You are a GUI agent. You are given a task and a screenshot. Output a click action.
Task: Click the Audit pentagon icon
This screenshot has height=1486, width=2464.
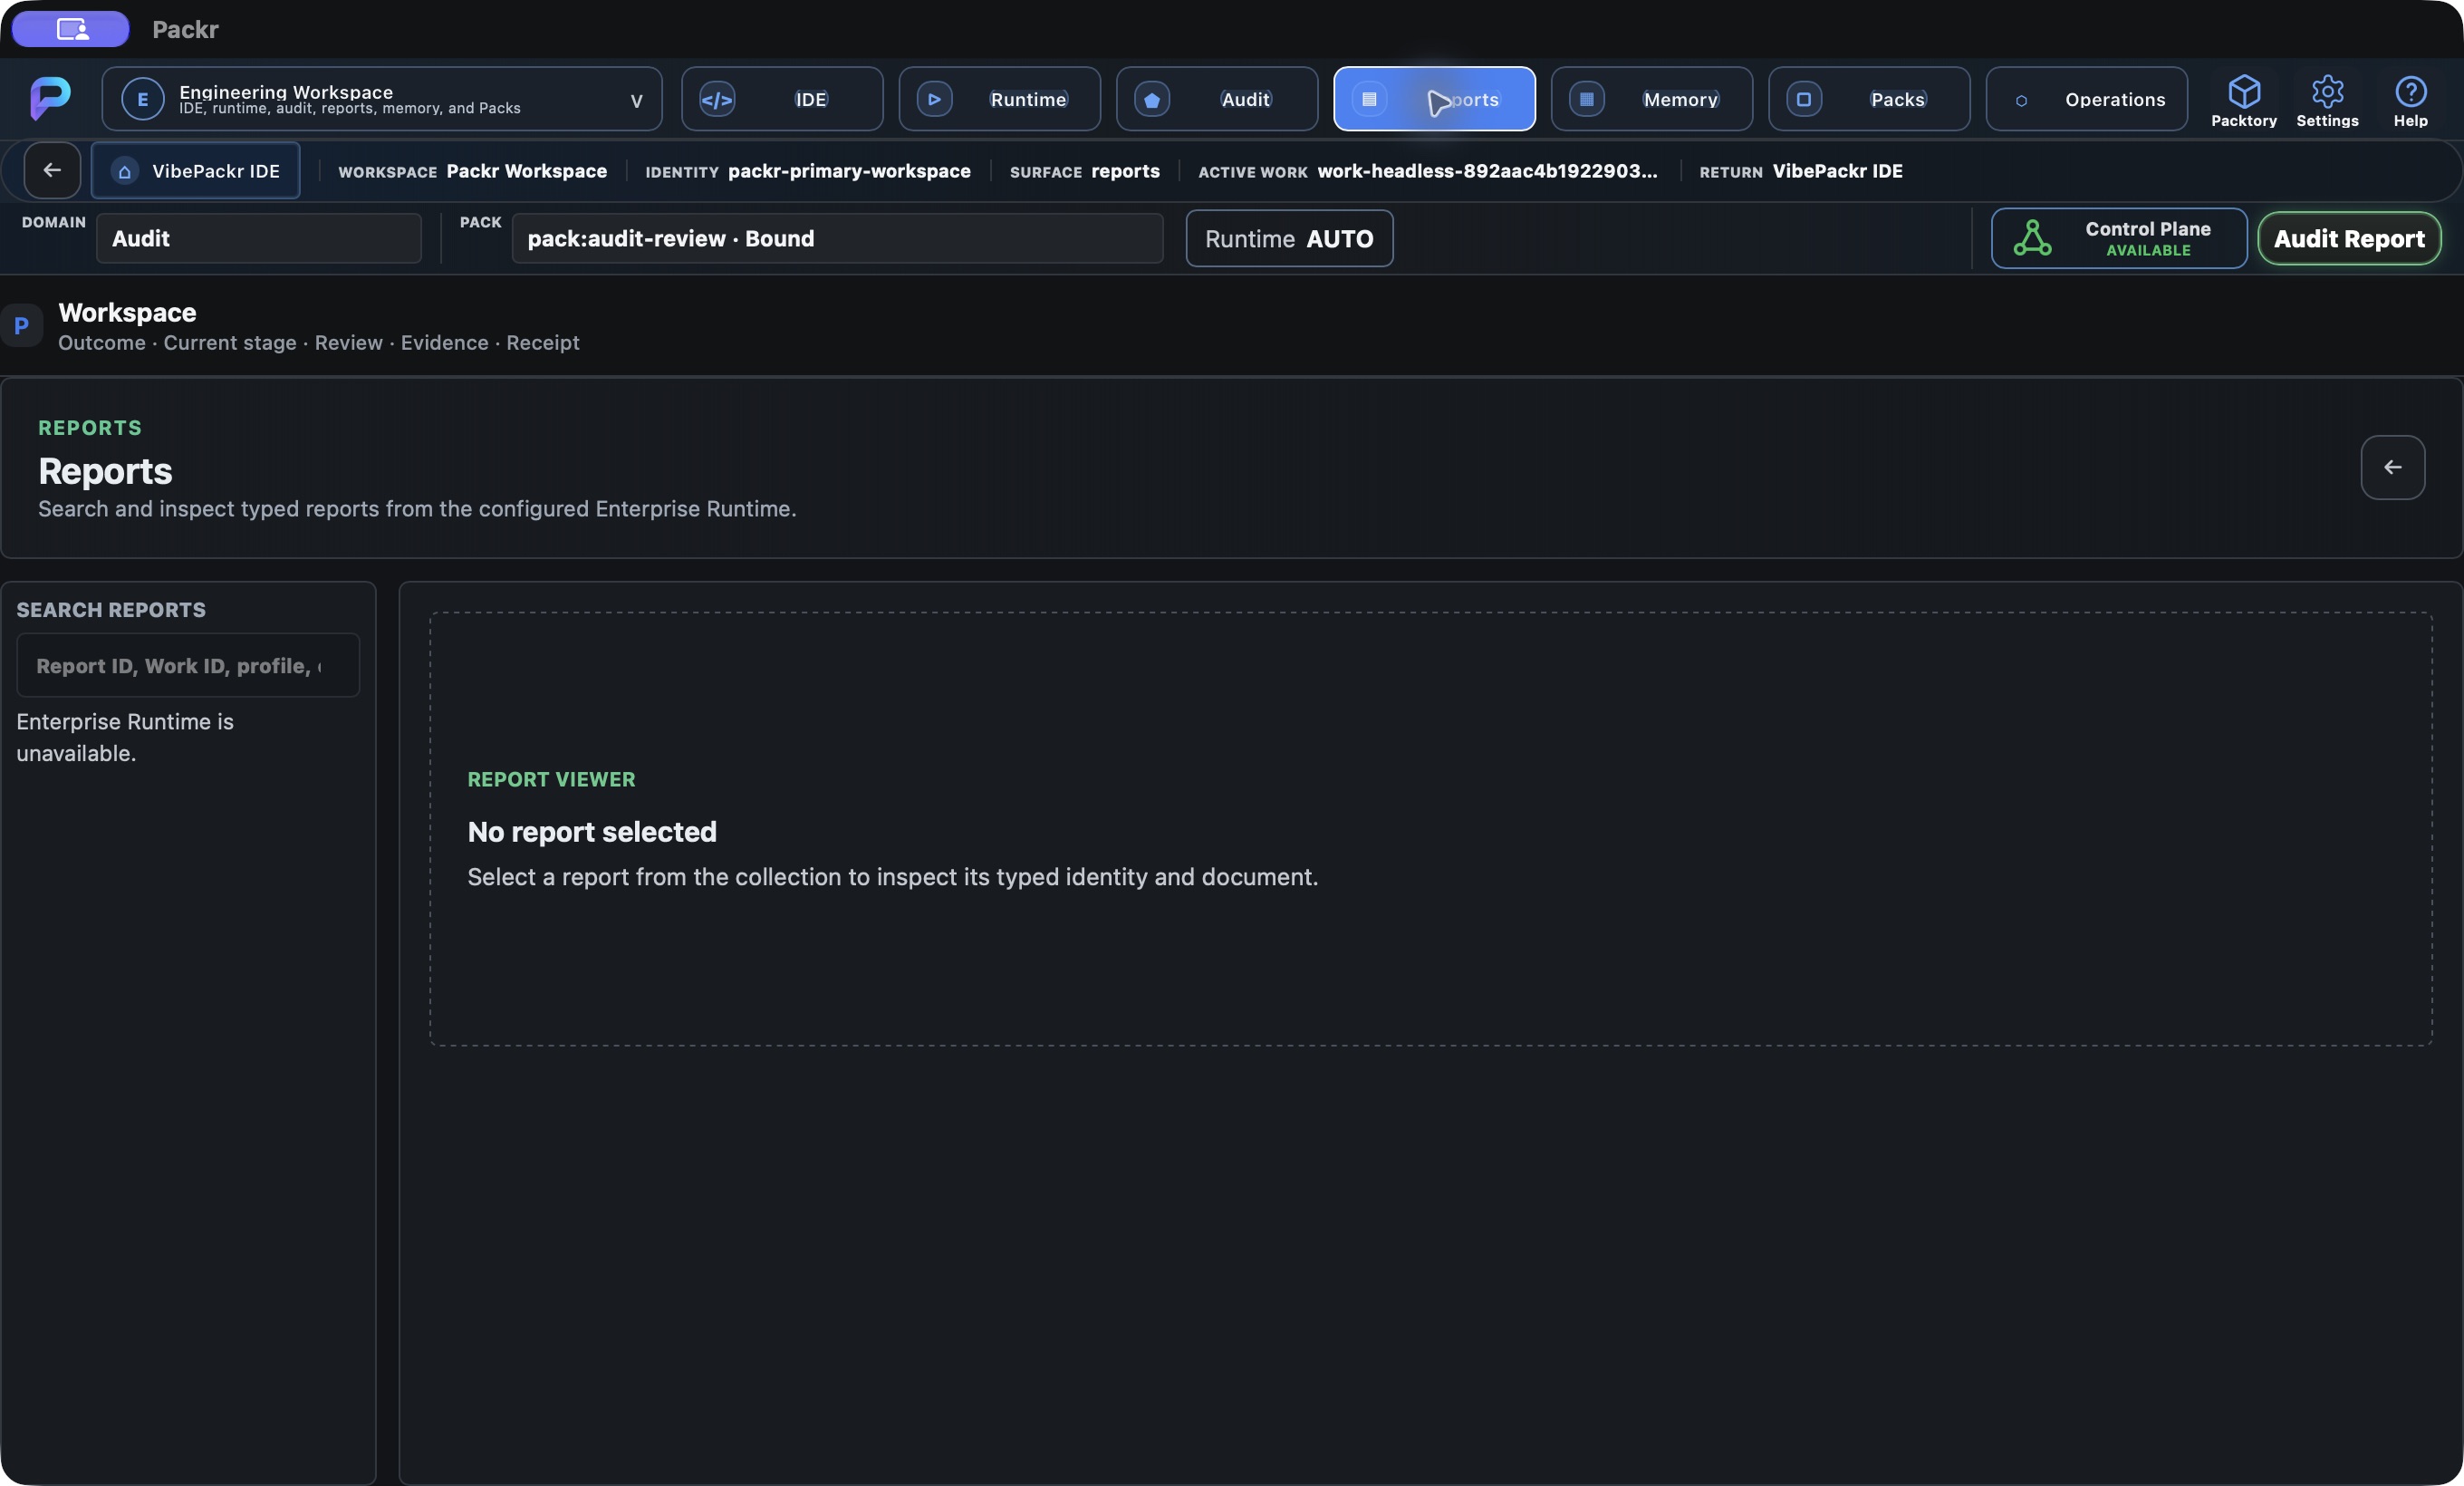click(1152, 99)
